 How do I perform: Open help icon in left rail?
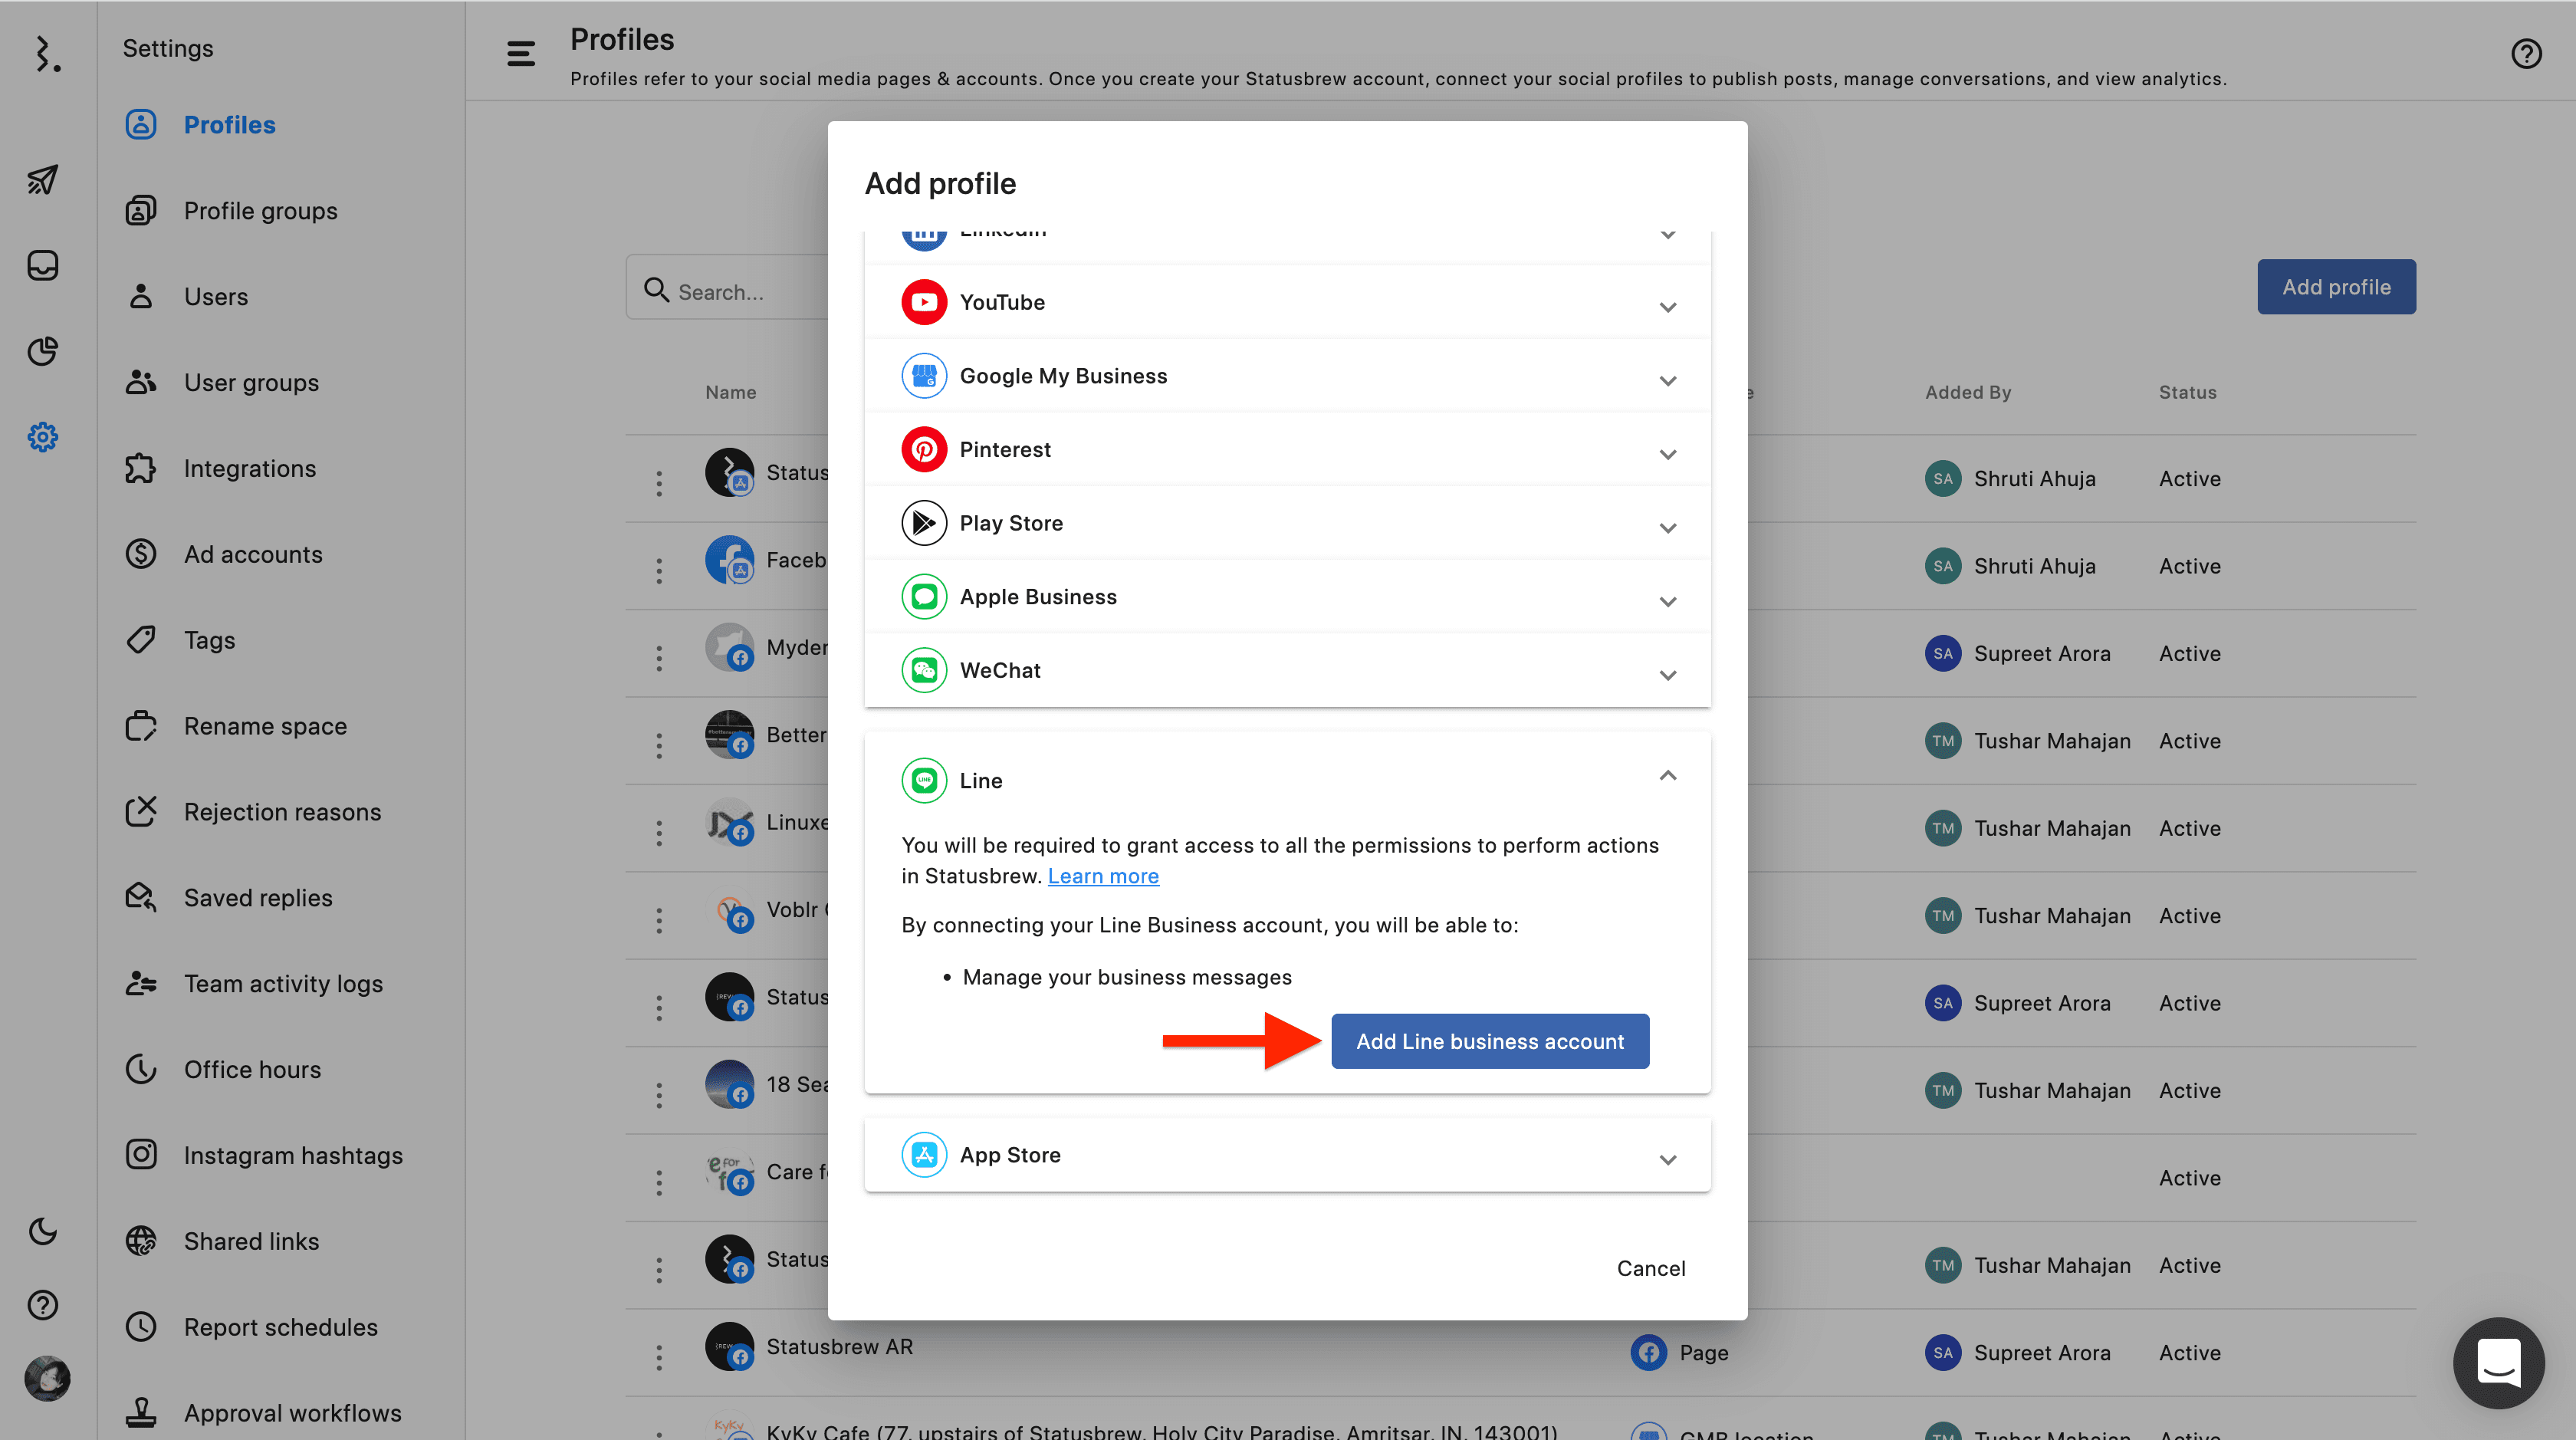click(43, 1305)
